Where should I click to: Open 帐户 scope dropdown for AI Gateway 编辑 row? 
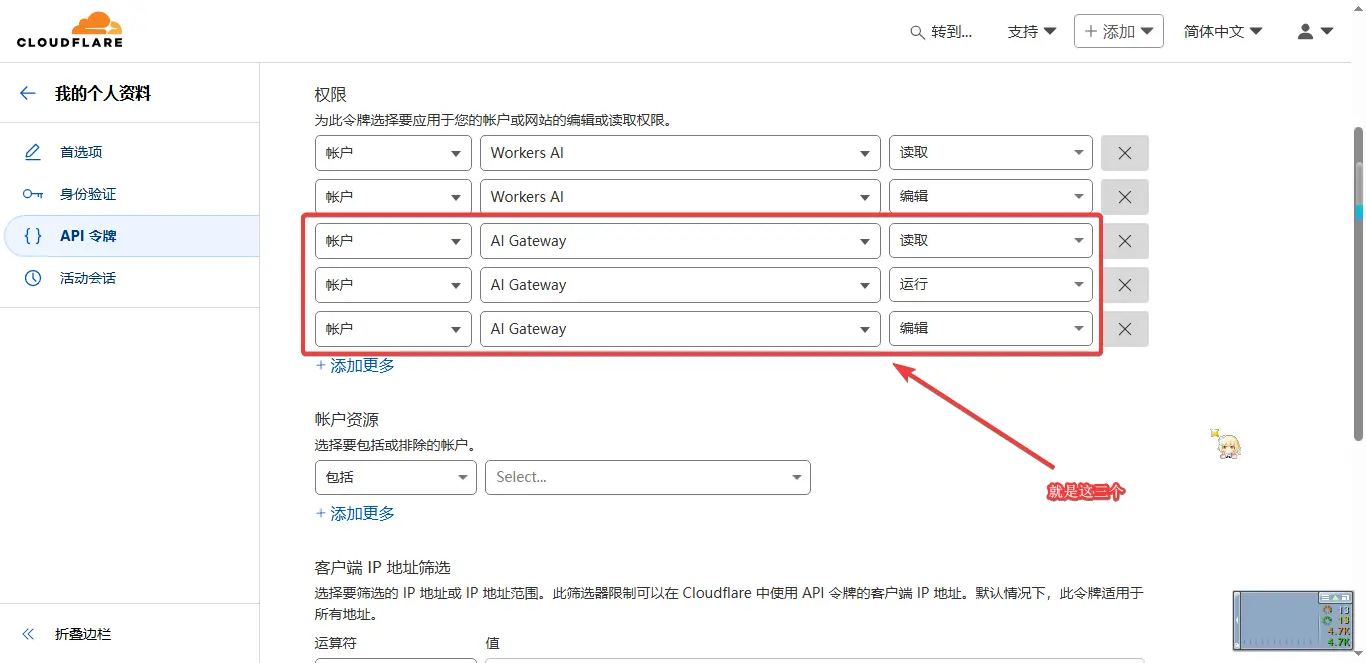(x=393, y=329)
